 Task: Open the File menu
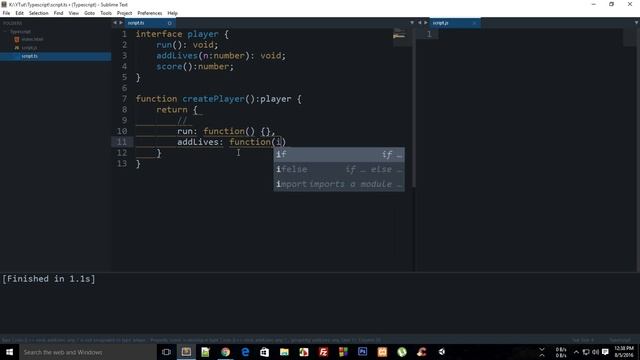[x=6, y=13]
